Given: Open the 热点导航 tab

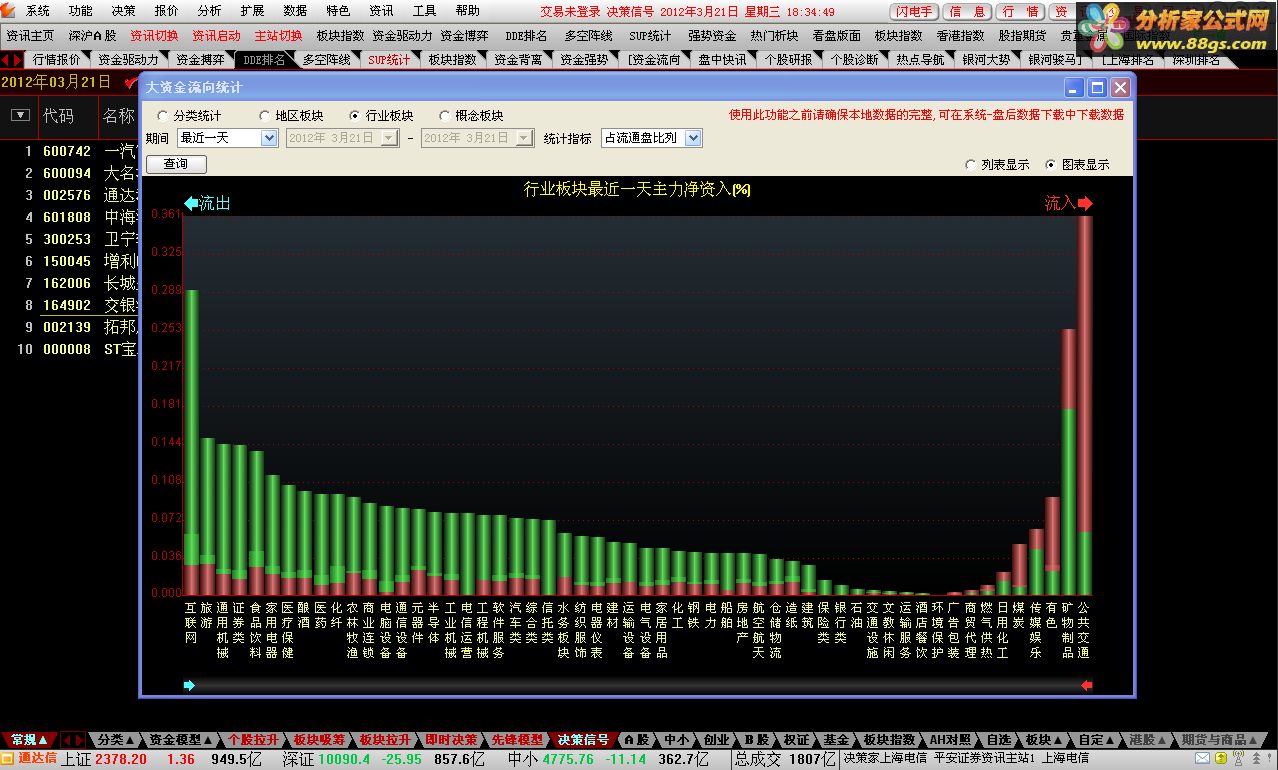Looking at the screenshot, I should tap(920, 60).
